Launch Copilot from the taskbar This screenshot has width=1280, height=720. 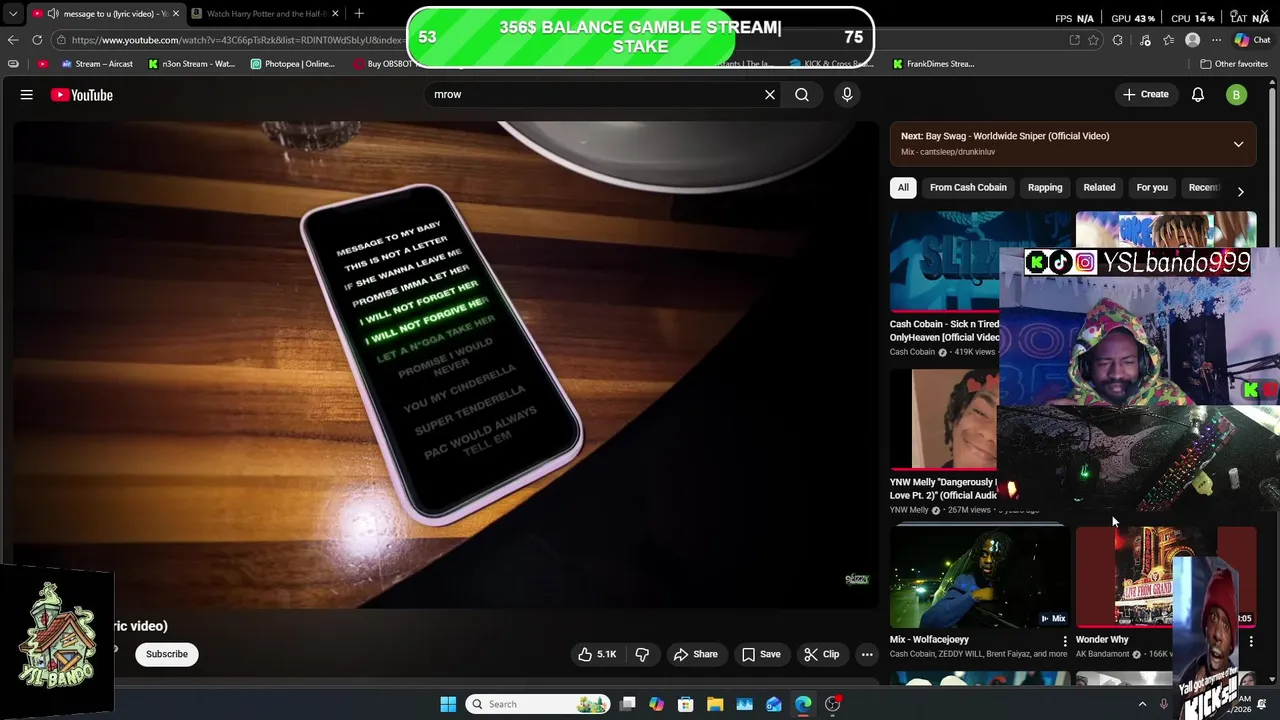coord(656,704)
